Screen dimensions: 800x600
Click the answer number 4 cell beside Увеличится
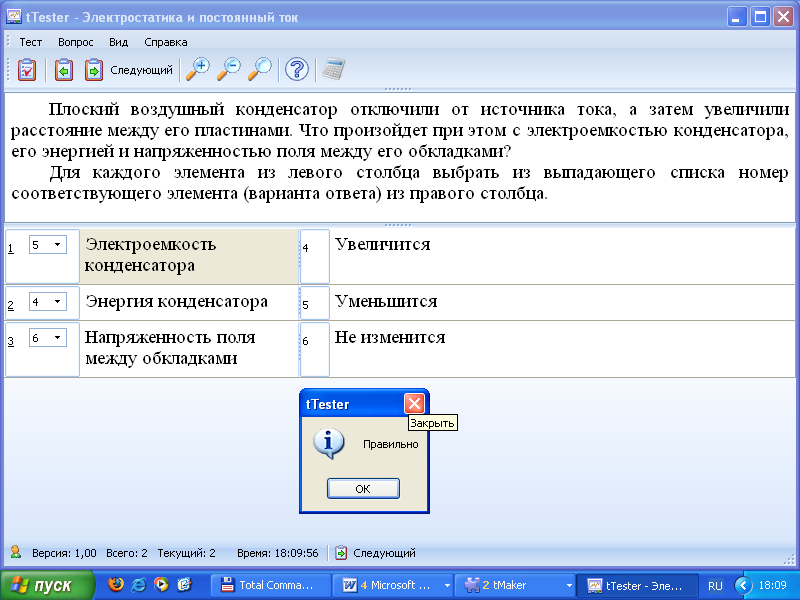(315, 256)
